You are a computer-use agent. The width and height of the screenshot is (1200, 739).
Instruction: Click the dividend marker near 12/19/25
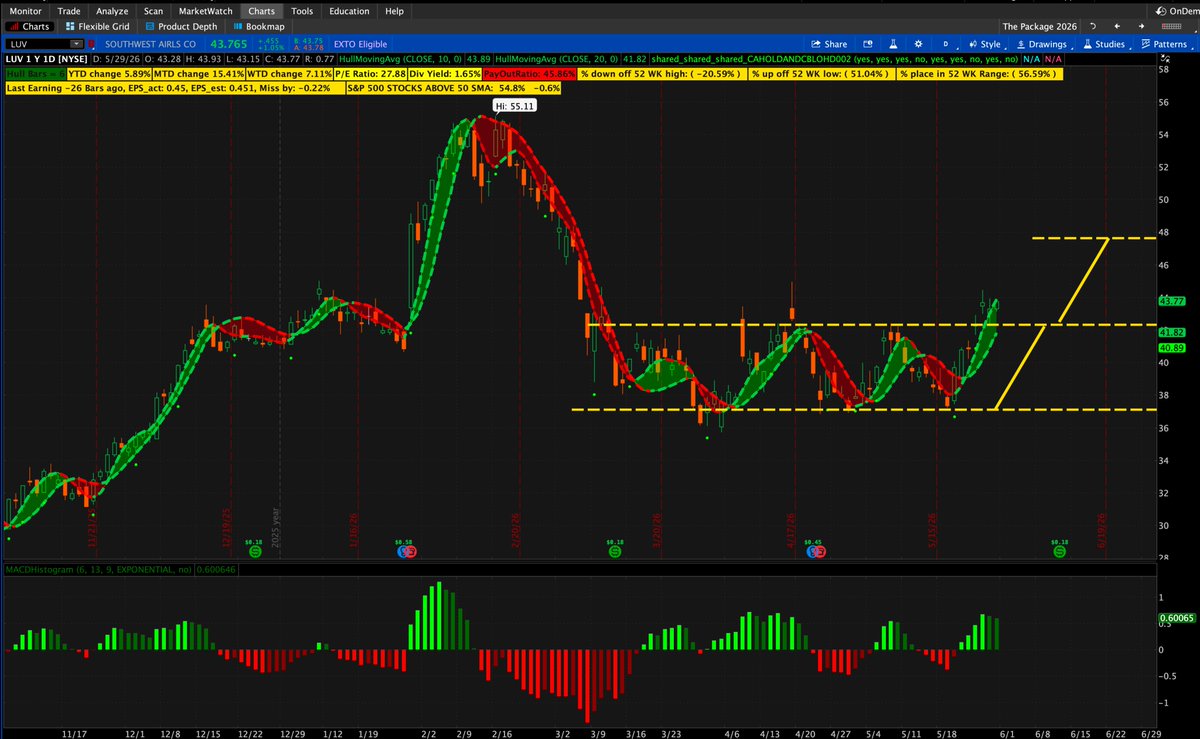pyautogui.click(x=254, y=551)
